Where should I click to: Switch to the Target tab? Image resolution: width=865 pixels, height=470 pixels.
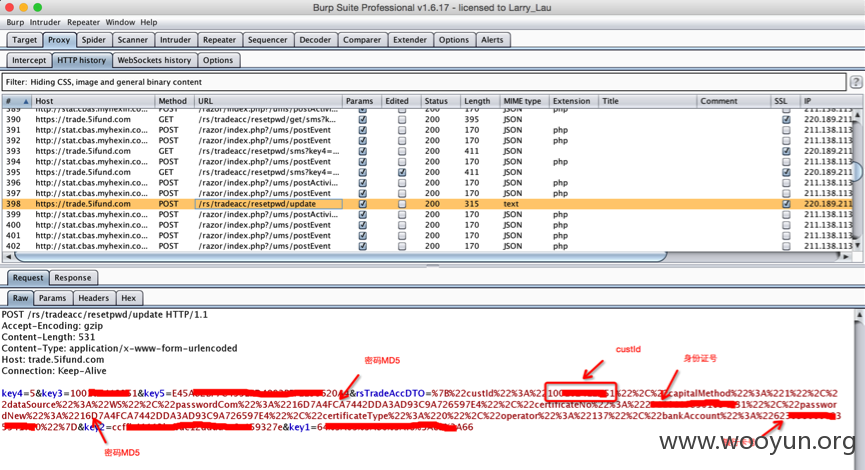[24, 40]
